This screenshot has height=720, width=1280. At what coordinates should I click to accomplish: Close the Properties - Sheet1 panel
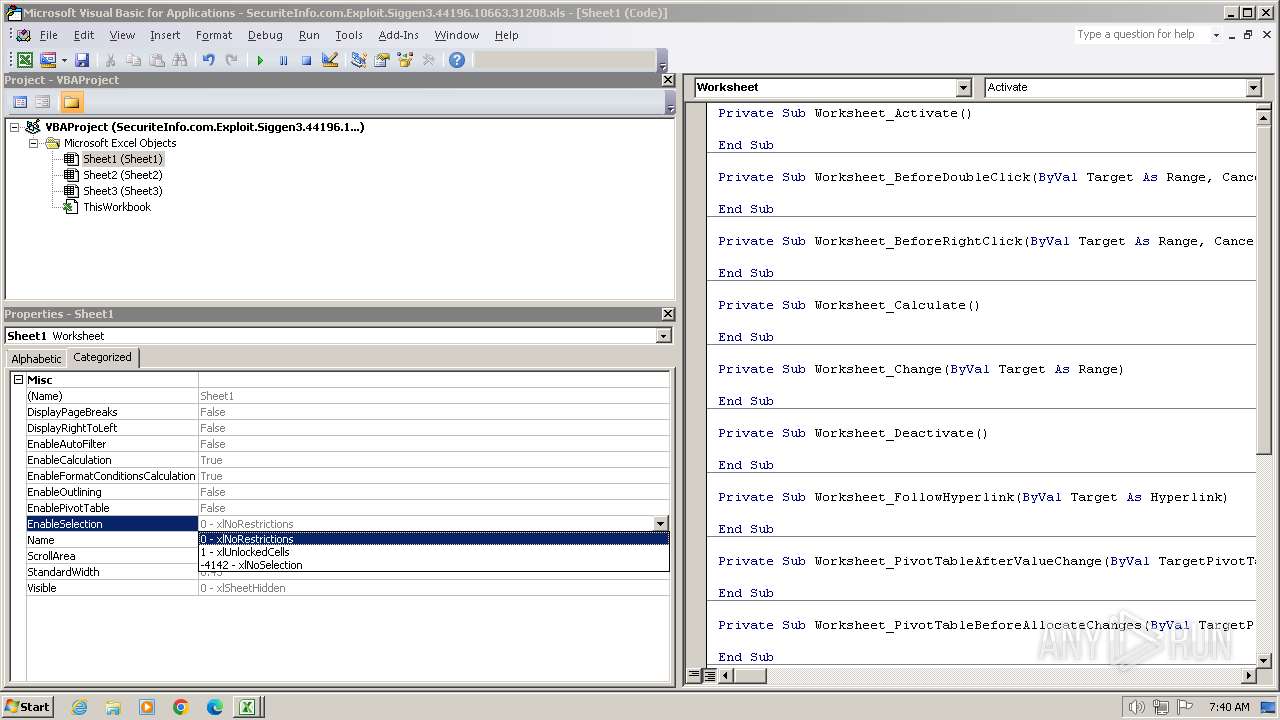[x=668, y=314]
